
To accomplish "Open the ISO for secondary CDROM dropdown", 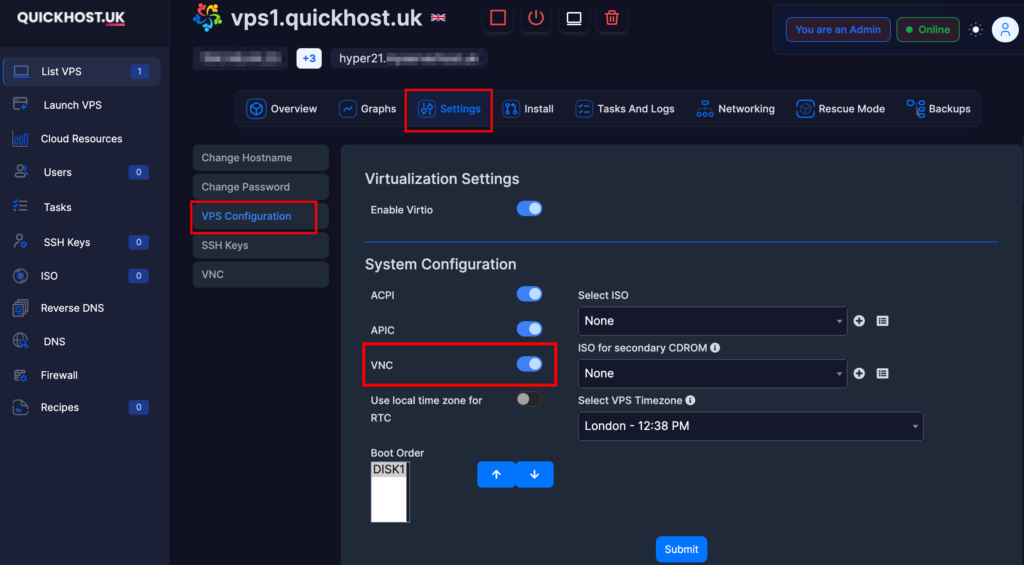I will coord(712,374).
